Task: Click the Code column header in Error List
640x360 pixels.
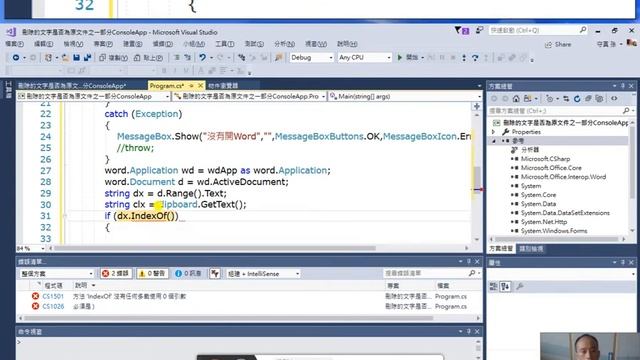Action: tap(53, 285)
